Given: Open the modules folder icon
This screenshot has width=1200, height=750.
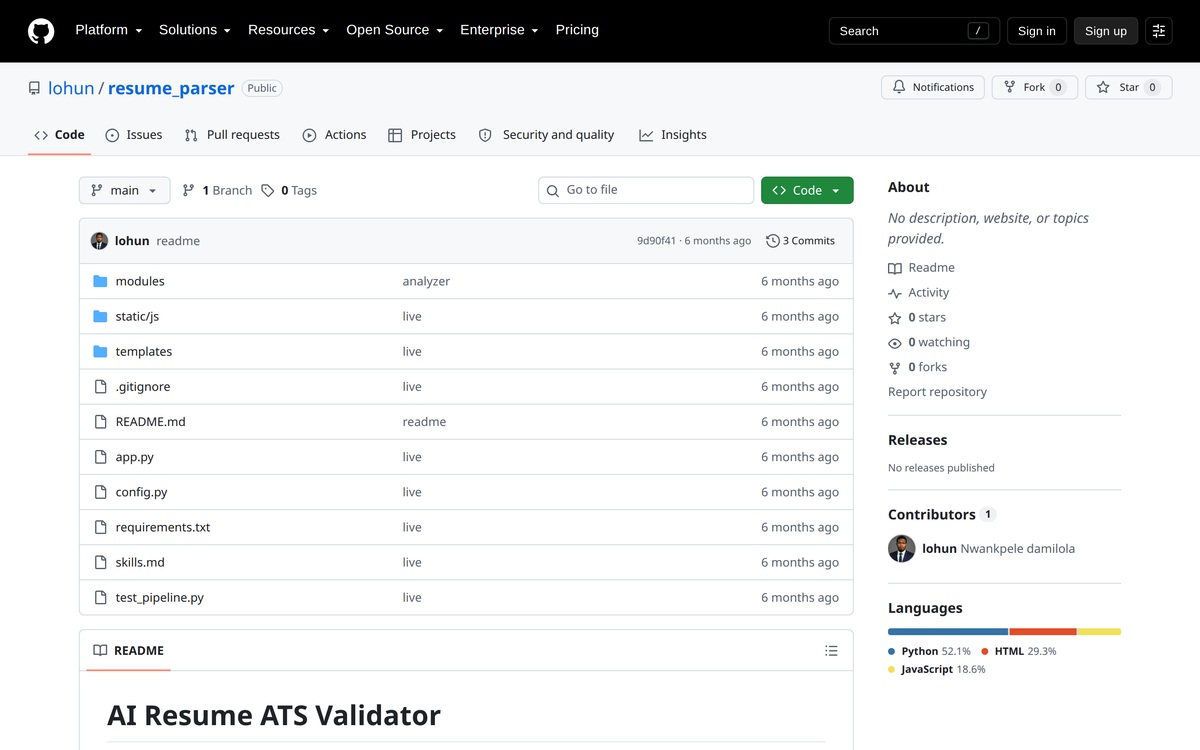Looking at the screenshot, I should click(x=100, y=281).
